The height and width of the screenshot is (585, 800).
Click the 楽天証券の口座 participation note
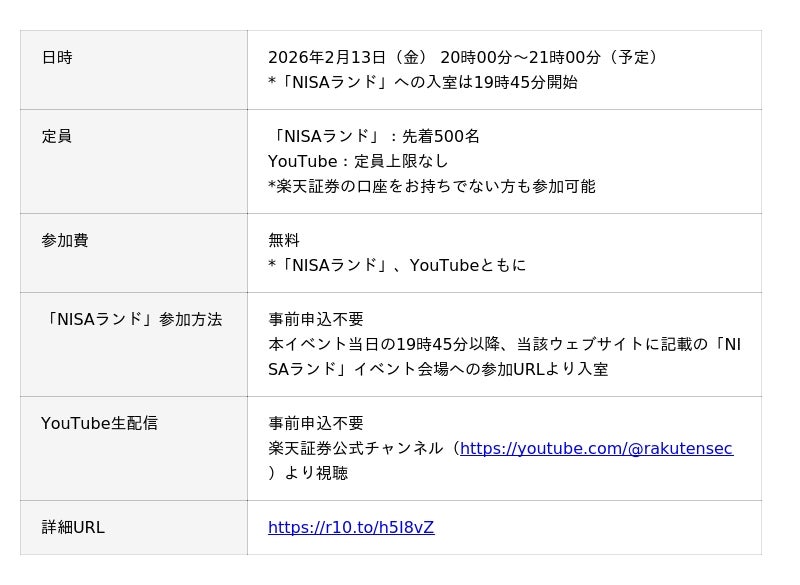(x=432, y=187)
